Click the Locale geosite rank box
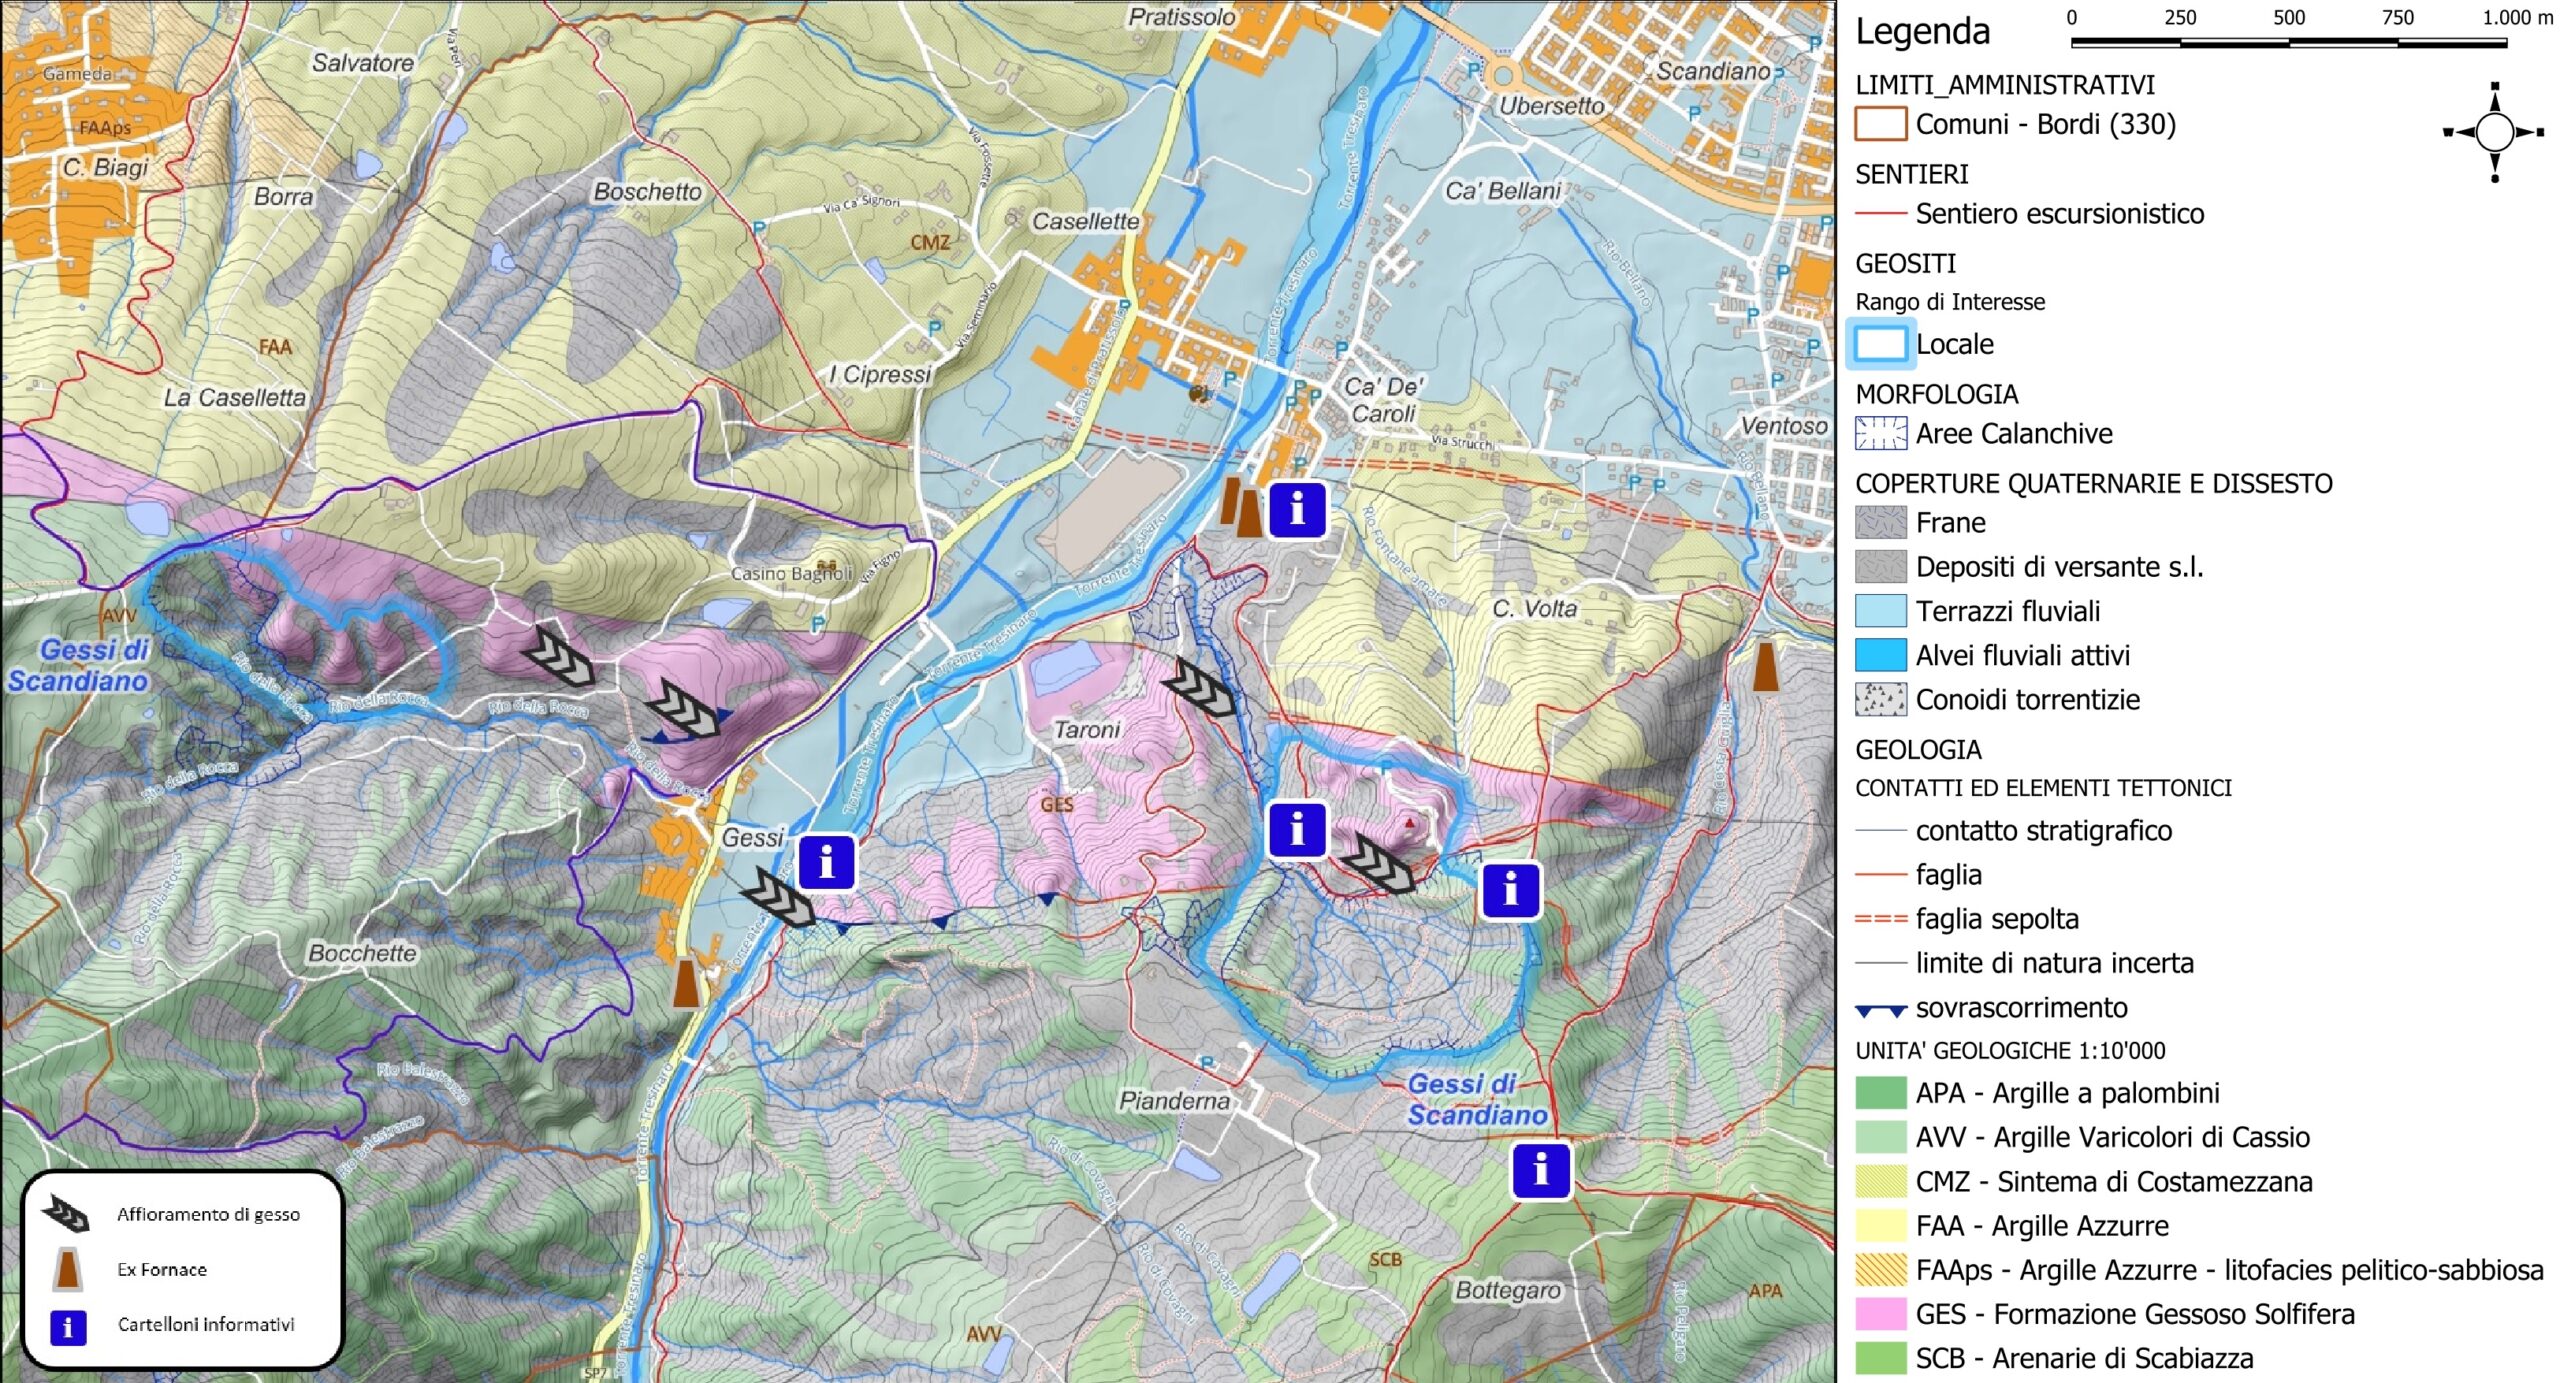The width and height of the screenshot is (2560, 1383). click(1880, 344)
